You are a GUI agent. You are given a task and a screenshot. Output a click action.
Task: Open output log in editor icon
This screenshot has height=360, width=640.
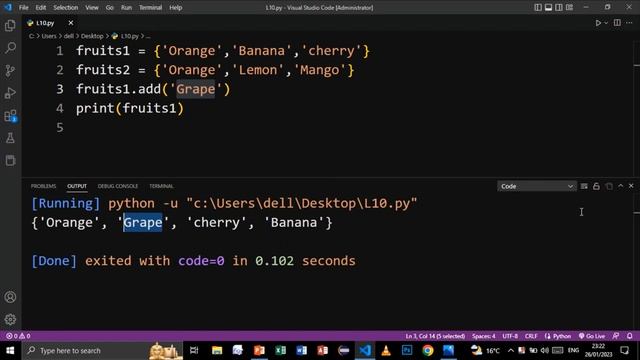point(609,186)
